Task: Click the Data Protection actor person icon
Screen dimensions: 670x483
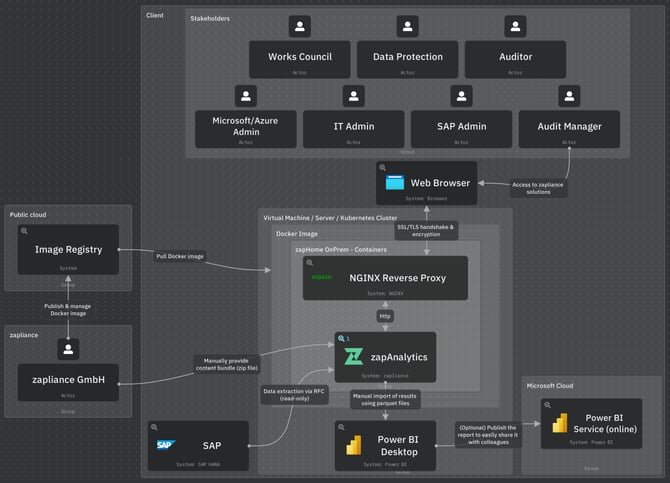Action: (407, 27)
